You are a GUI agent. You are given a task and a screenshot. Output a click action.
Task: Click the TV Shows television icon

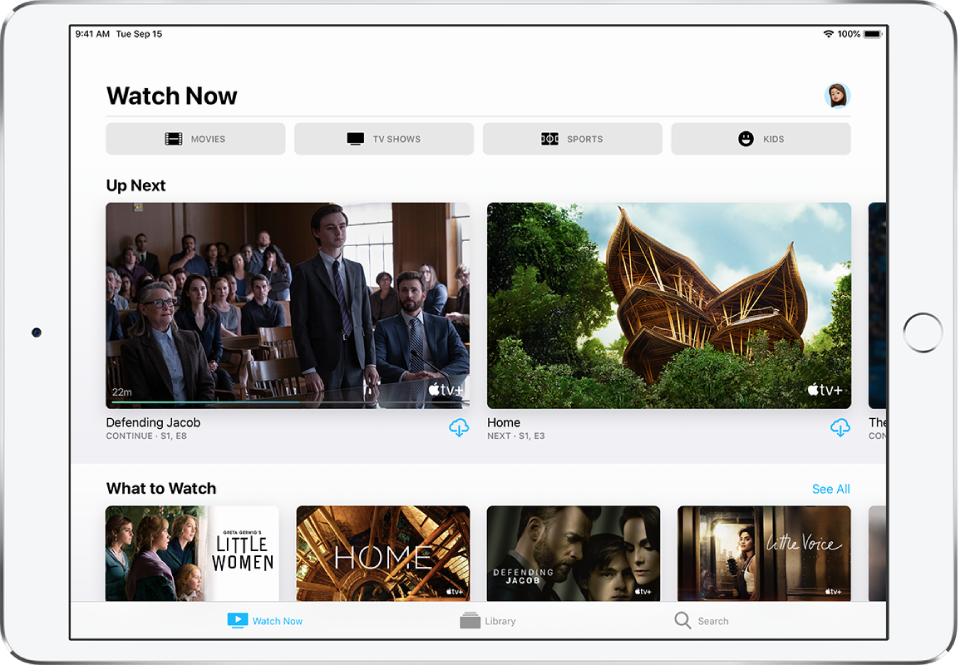356,139
